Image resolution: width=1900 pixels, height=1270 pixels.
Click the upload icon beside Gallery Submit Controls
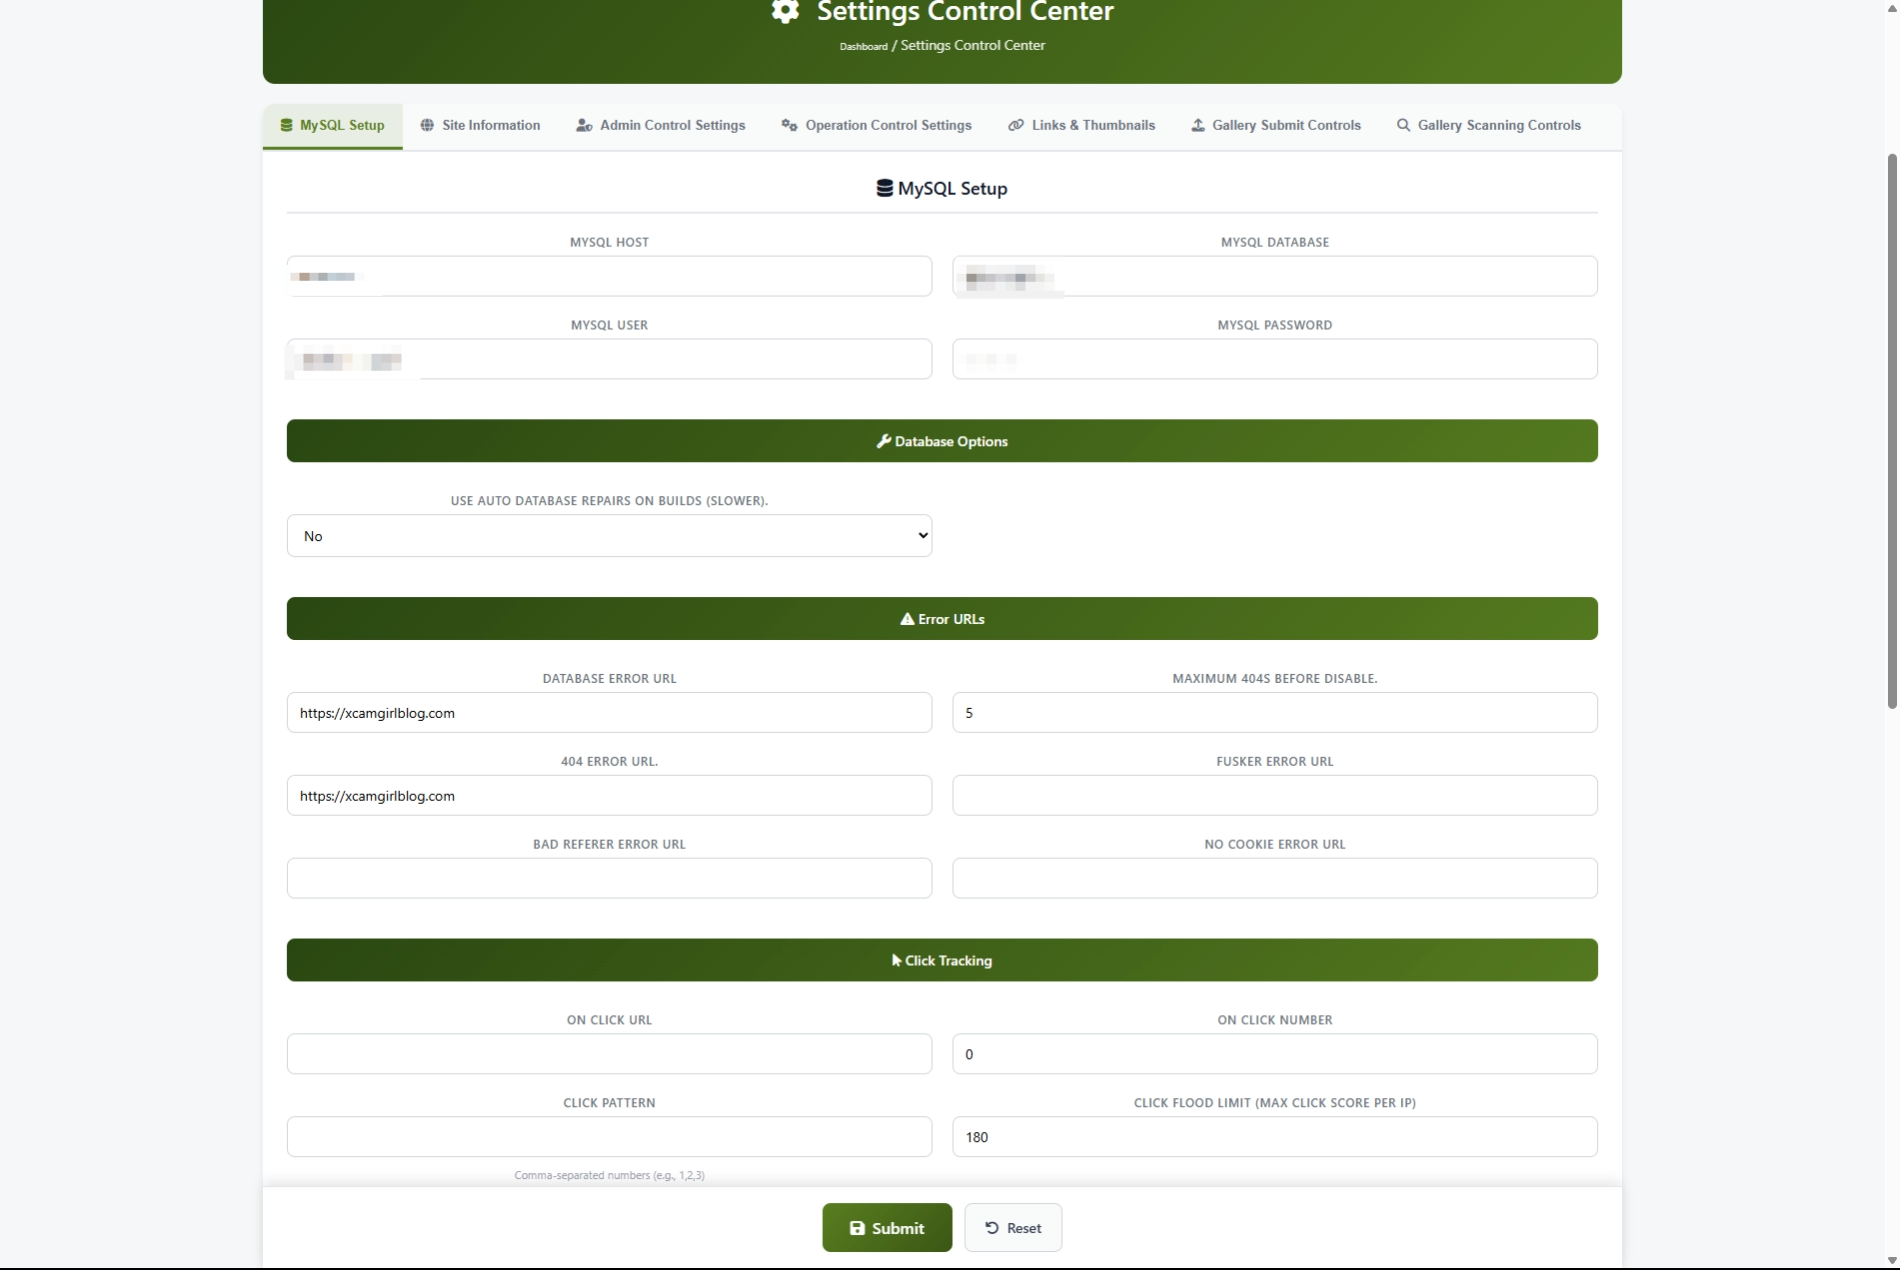tap(1197, 126)
